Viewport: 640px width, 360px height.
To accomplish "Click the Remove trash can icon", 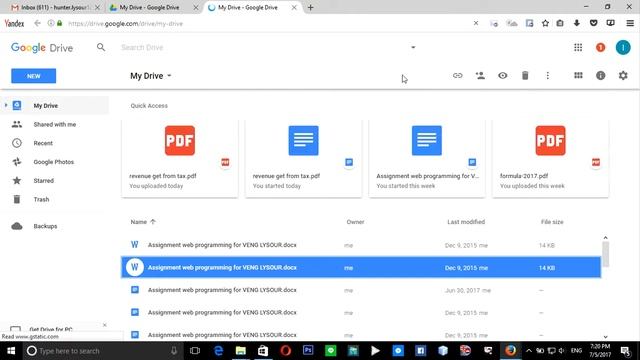I will 525,76.
